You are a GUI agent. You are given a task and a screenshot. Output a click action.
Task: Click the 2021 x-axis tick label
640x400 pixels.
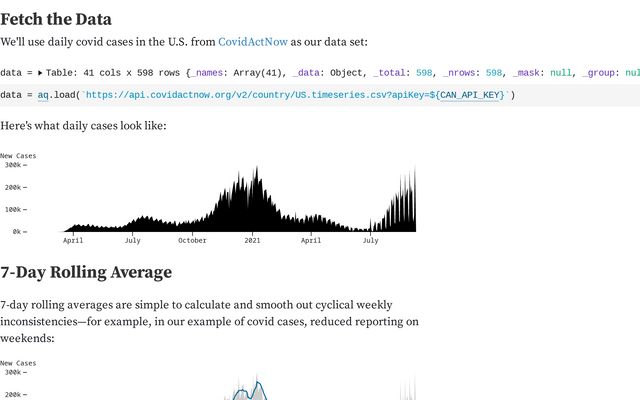(252, 240)
